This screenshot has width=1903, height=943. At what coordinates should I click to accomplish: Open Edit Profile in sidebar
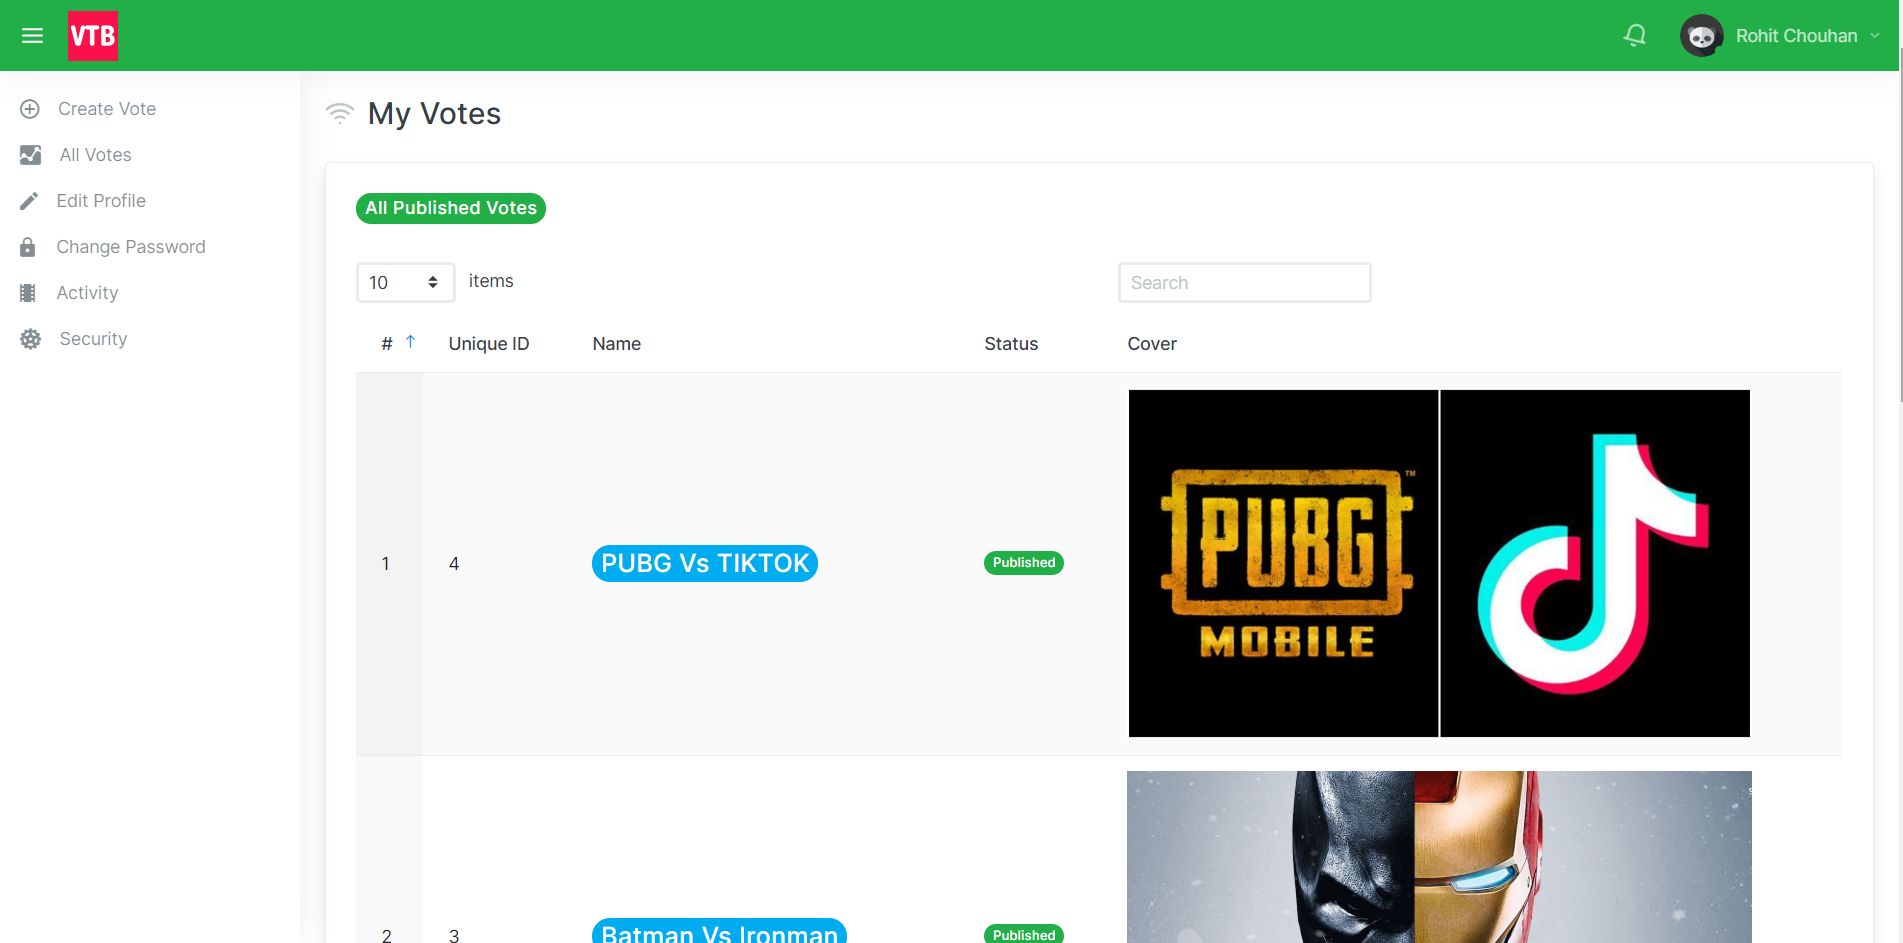pyautogui.click(x=101, y=201)
